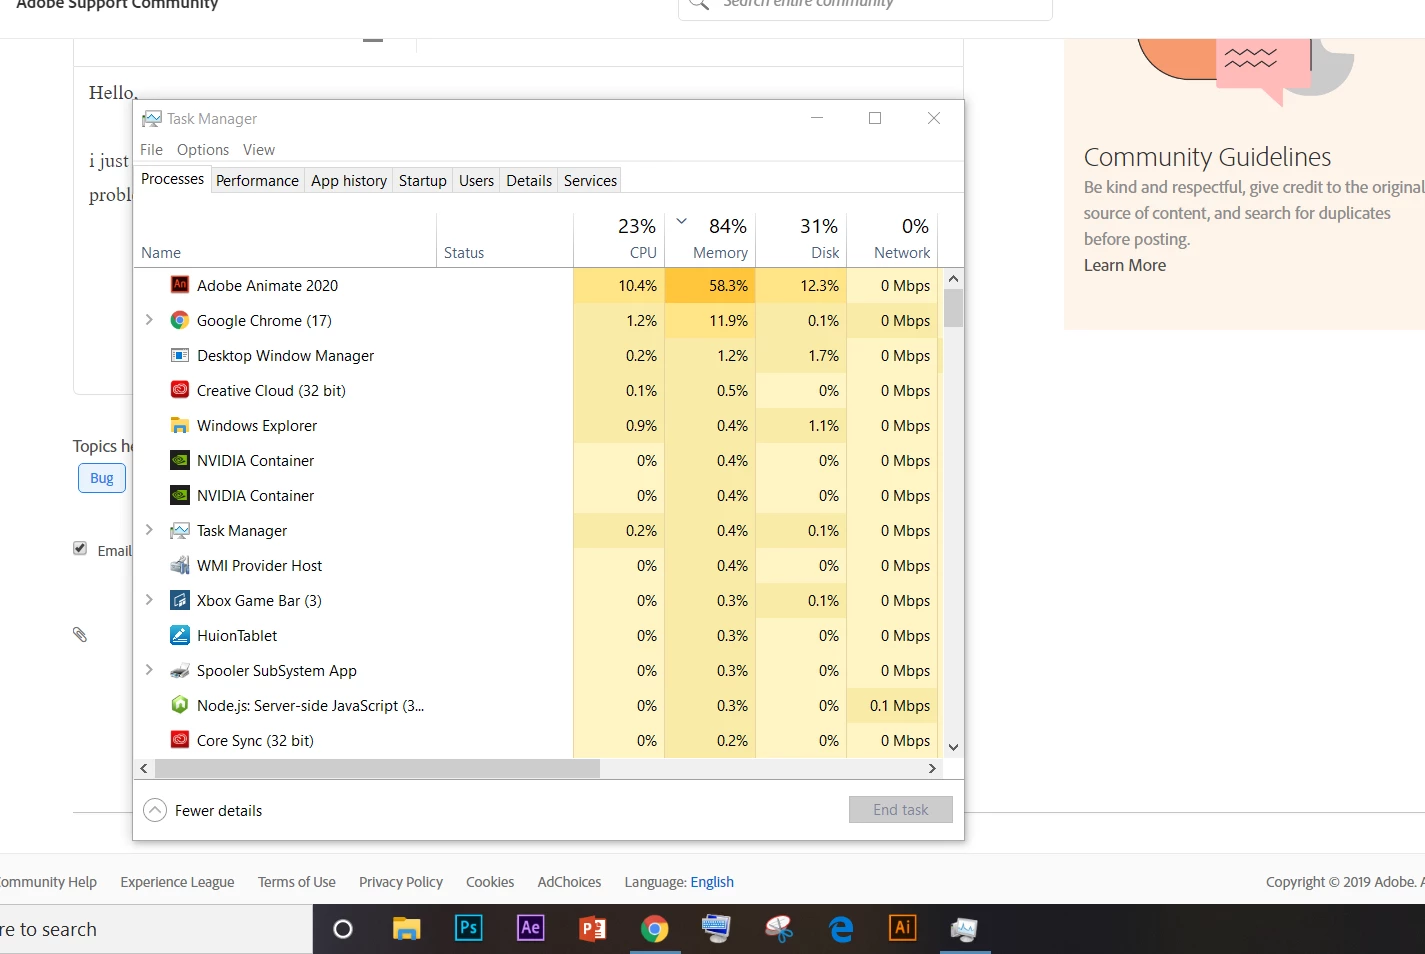1425x954 pixels.
Task: Toggle the Email notification checkbox
Action: [80, 548]
